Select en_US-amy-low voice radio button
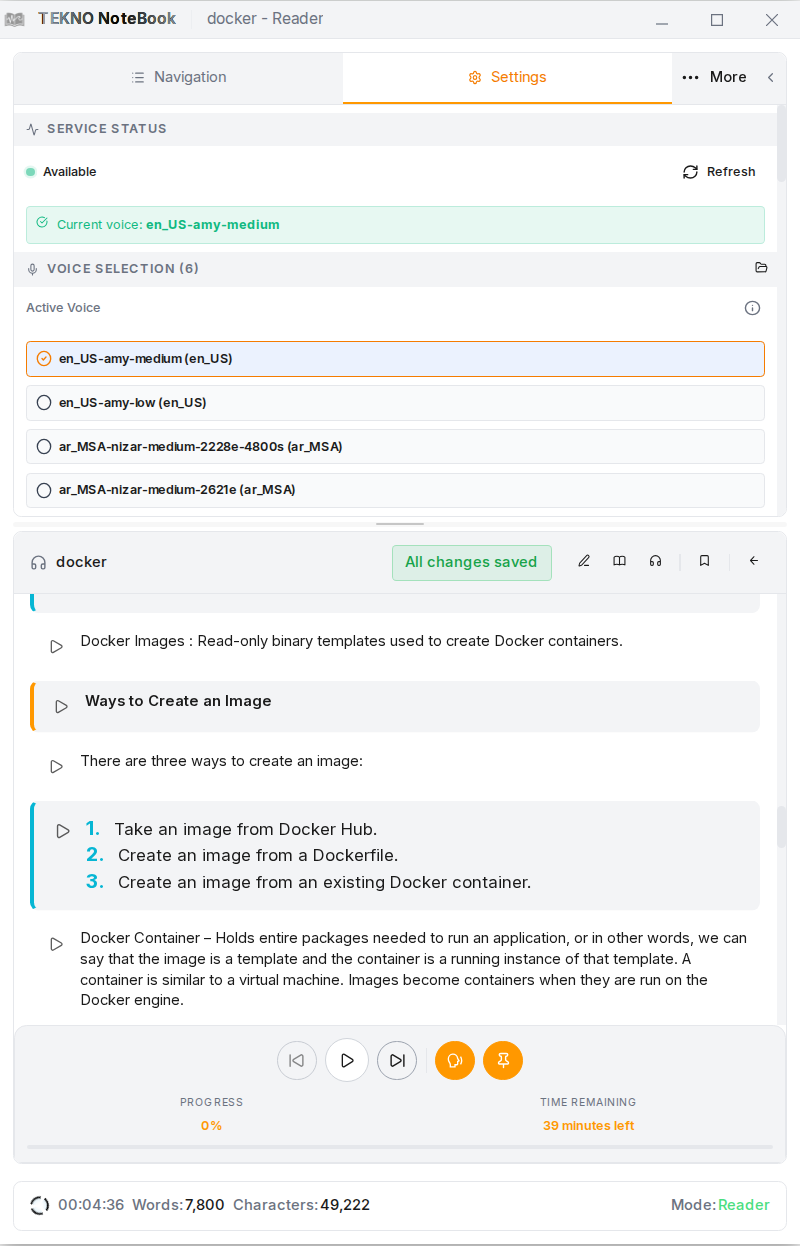Viewport: 800px width, 1246px height. [44, 403]
